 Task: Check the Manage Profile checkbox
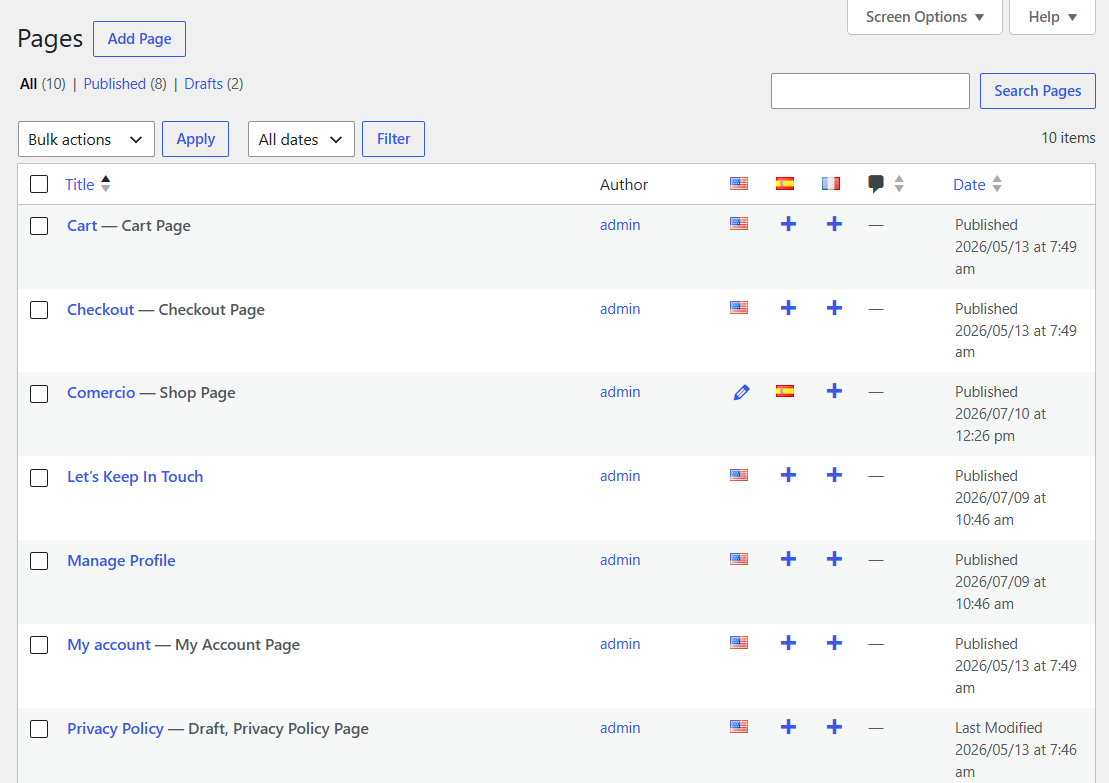(x=39, y=561)
